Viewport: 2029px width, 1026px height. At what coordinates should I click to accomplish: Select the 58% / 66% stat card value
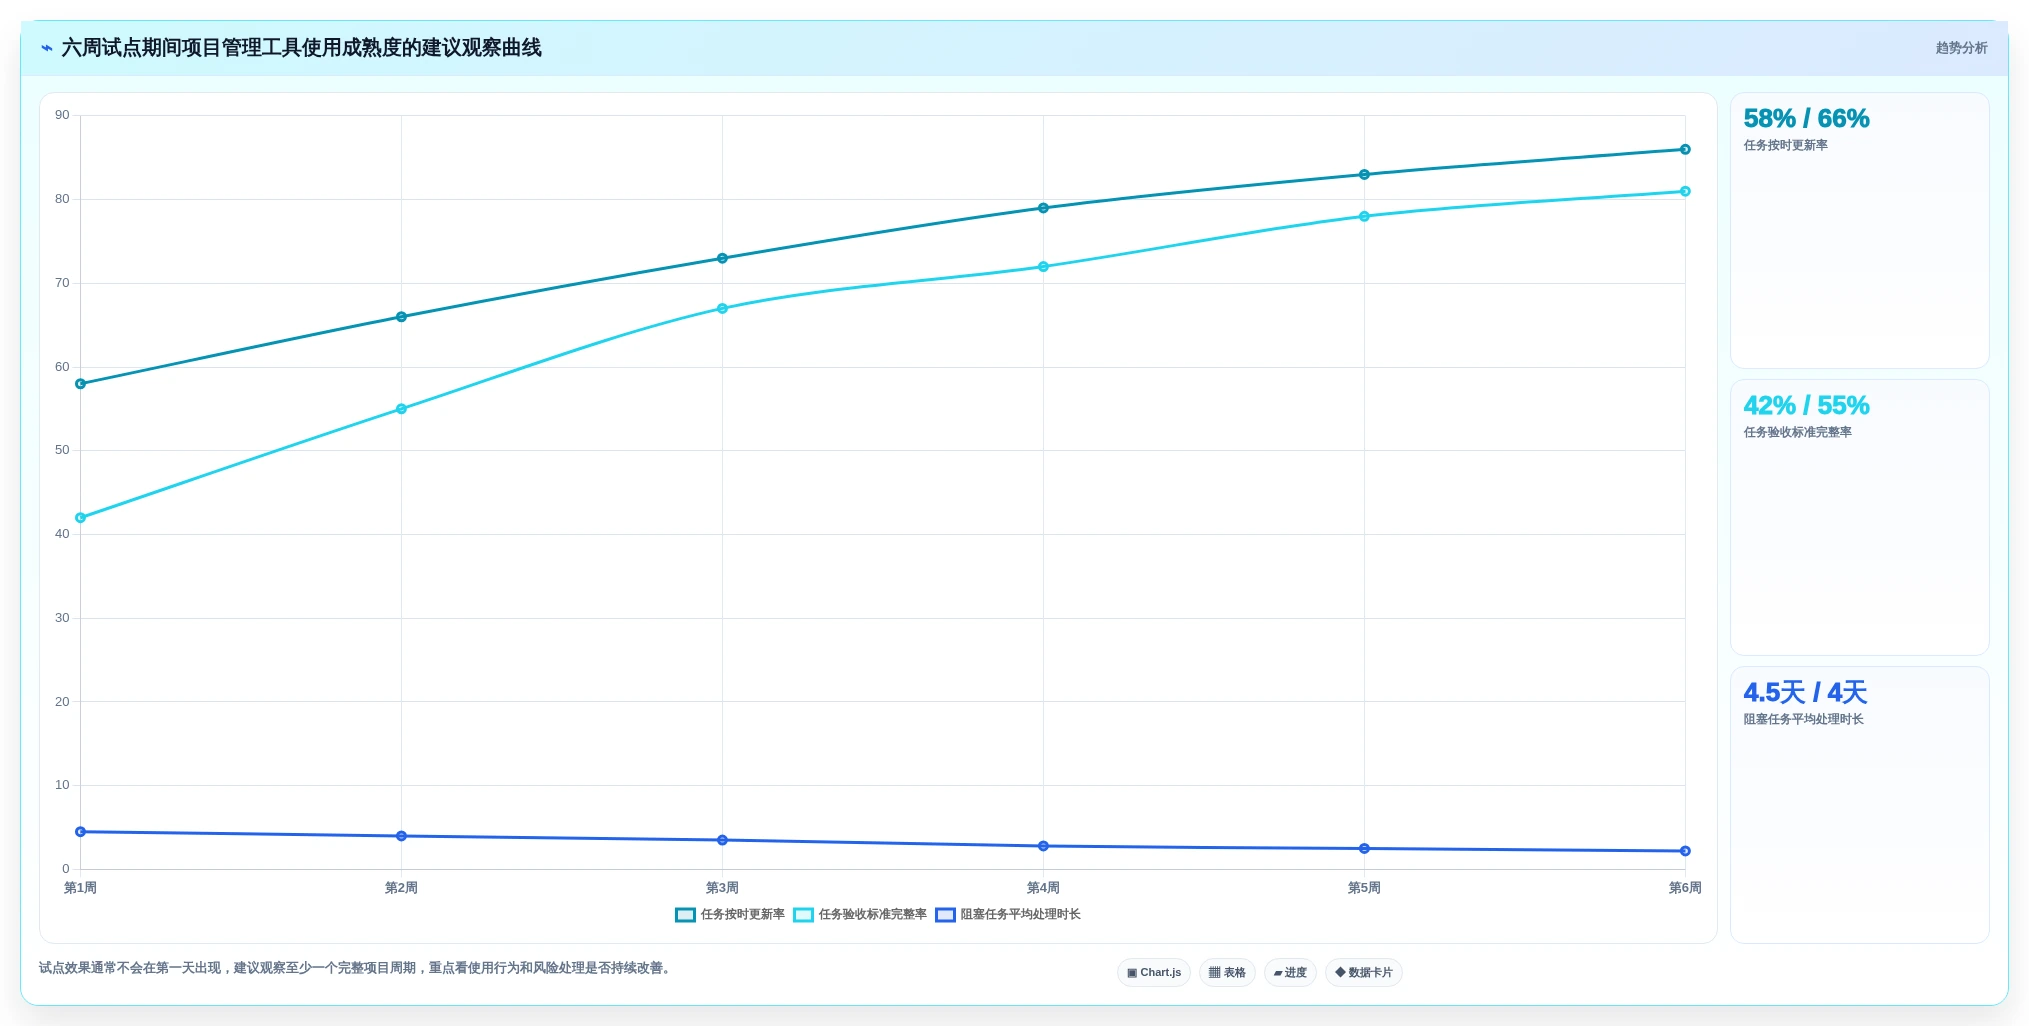tap(1806, 119)
